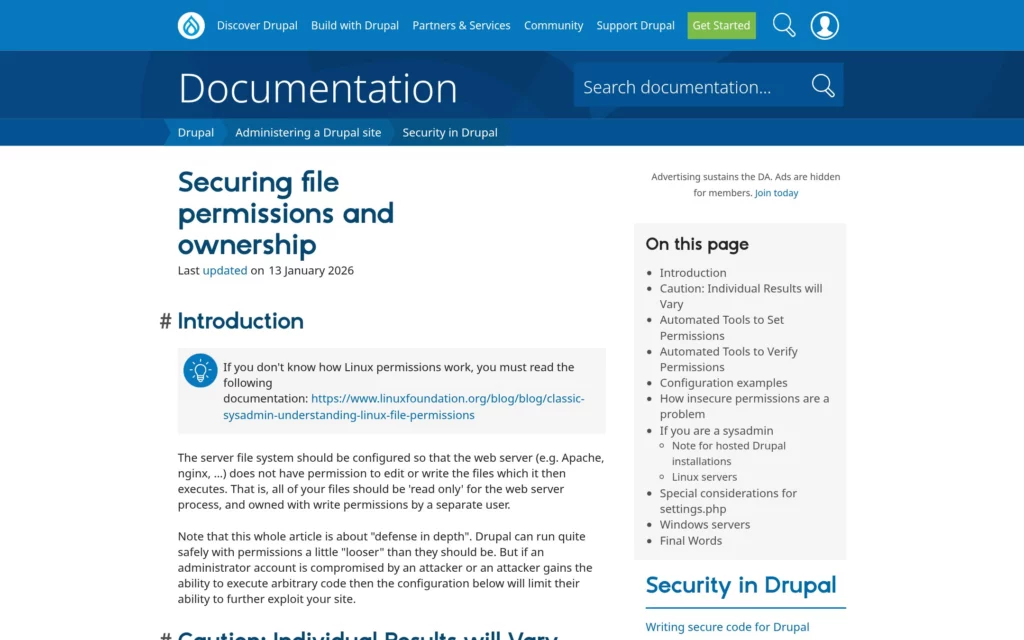Screen dimensions: 1024x640
Task: Click the Introduction section heading
Action: coord(240,321)
